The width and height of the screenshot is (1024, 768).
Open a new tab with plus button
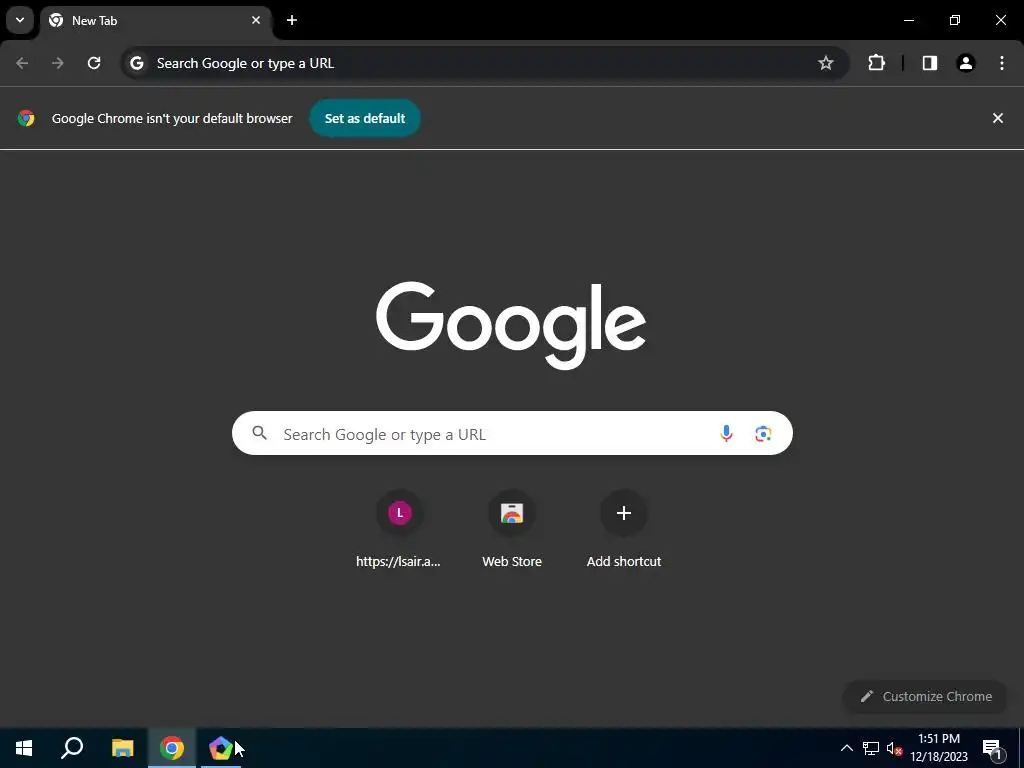292,20
